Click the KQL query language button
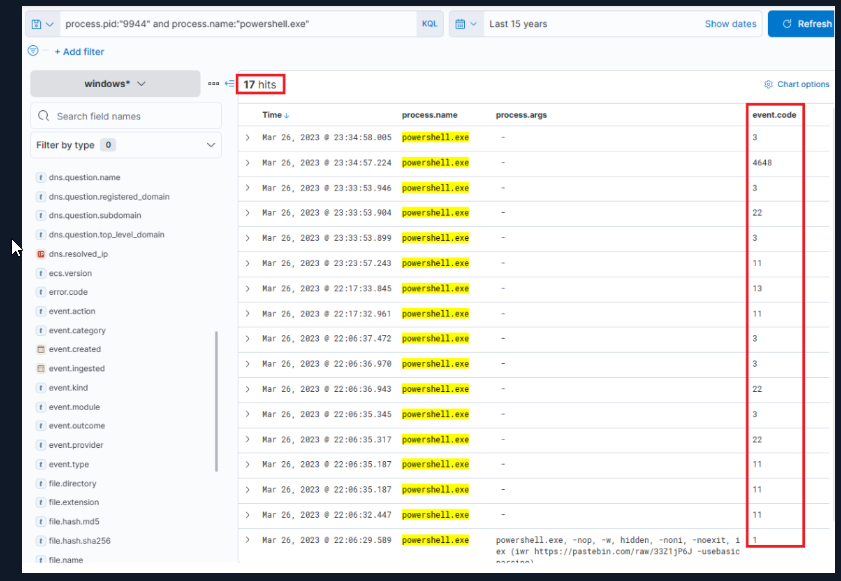The image size is (841, 581). [x=430, y=24]
